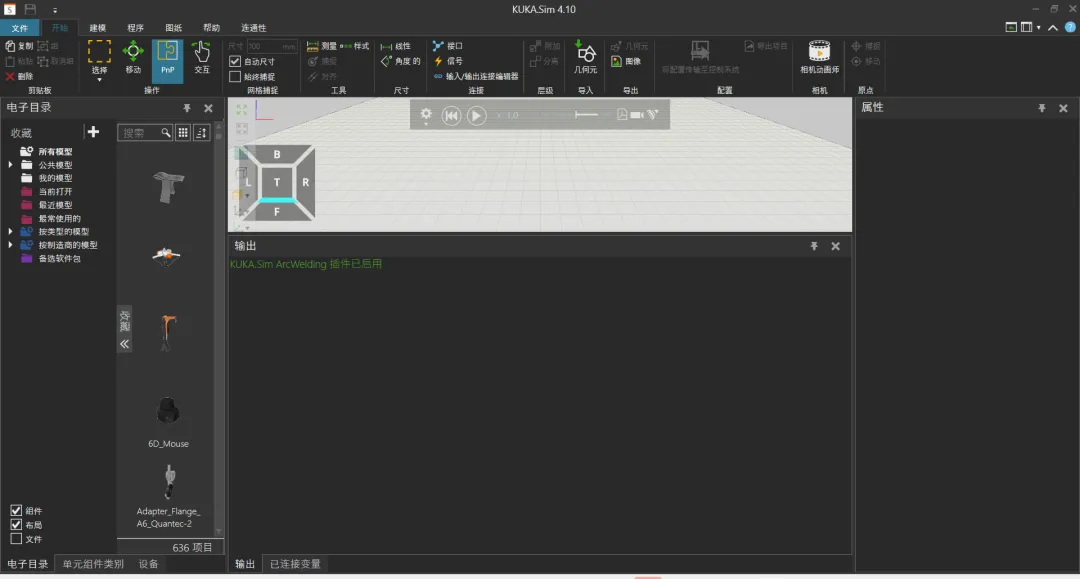1080x579 pixels.
Task: Launch 相机动画师 camera animator
Action: point(819,56)
